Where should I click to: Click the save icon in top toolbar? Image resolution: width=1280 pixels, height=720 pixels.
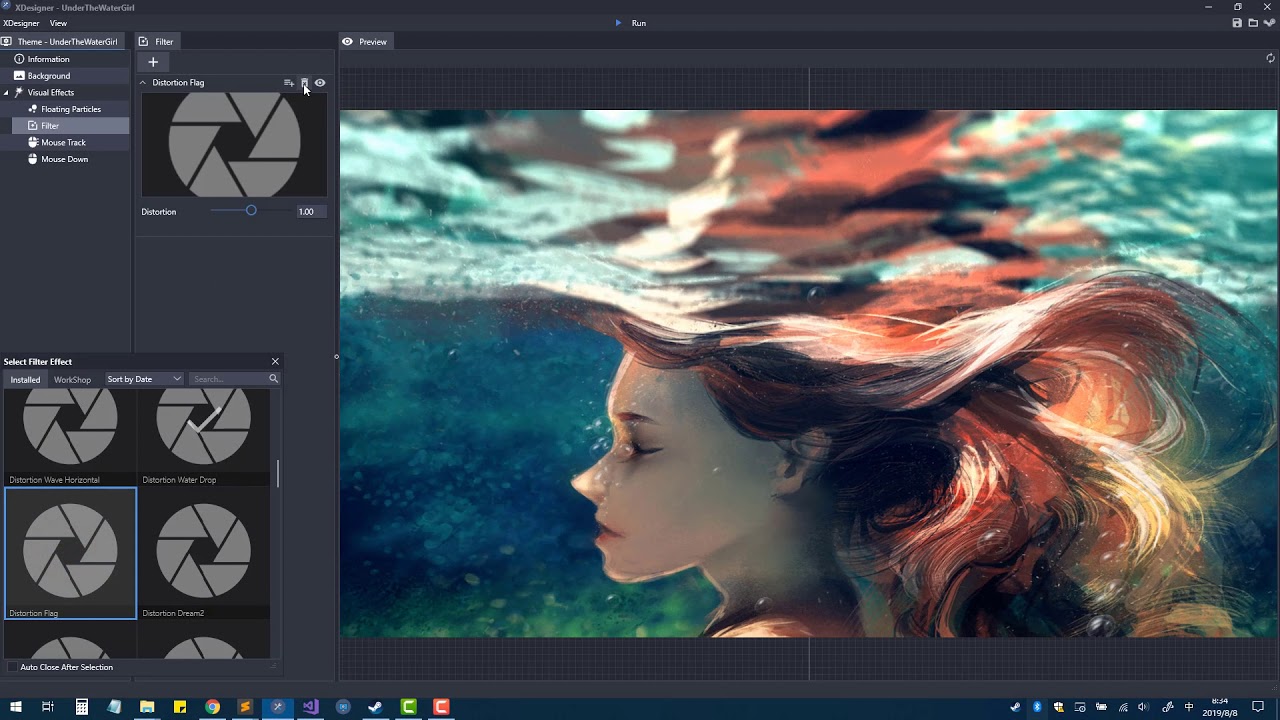click(x=1237, y=23)
